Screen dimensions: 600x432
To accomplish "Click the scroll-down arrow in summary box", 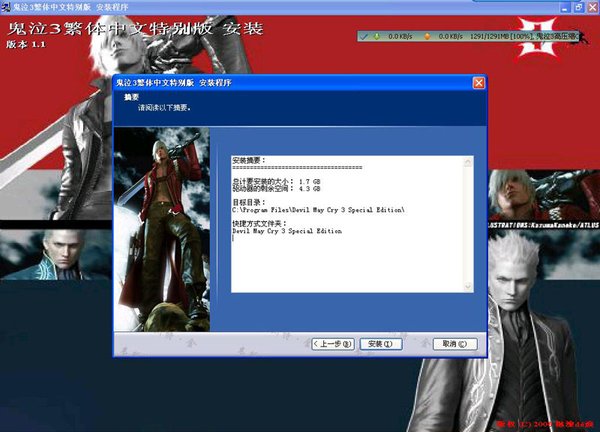I will [x=468, y=286].
